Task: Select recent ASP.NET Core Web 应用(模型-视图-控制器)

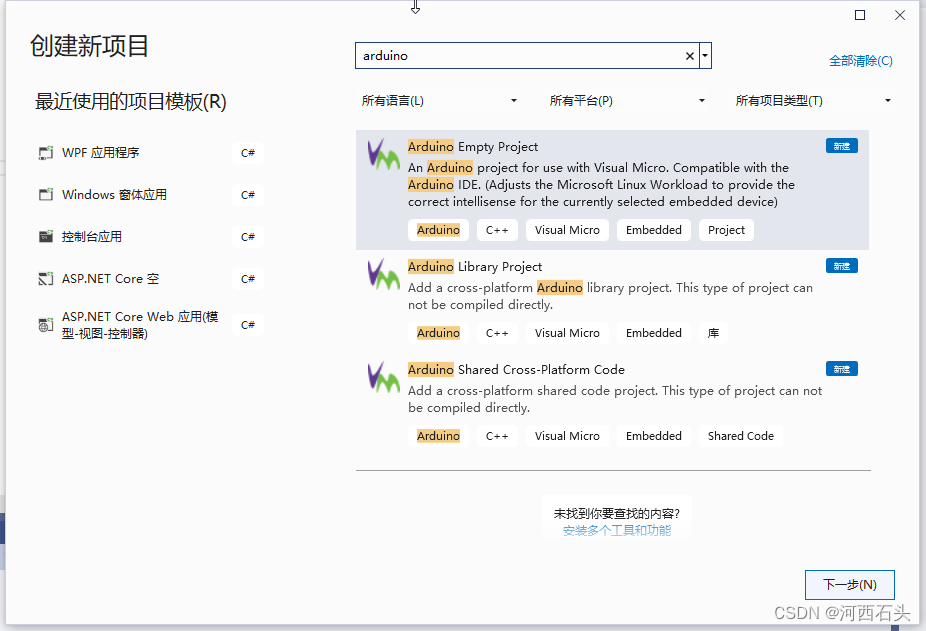Action: pos(149,324)
